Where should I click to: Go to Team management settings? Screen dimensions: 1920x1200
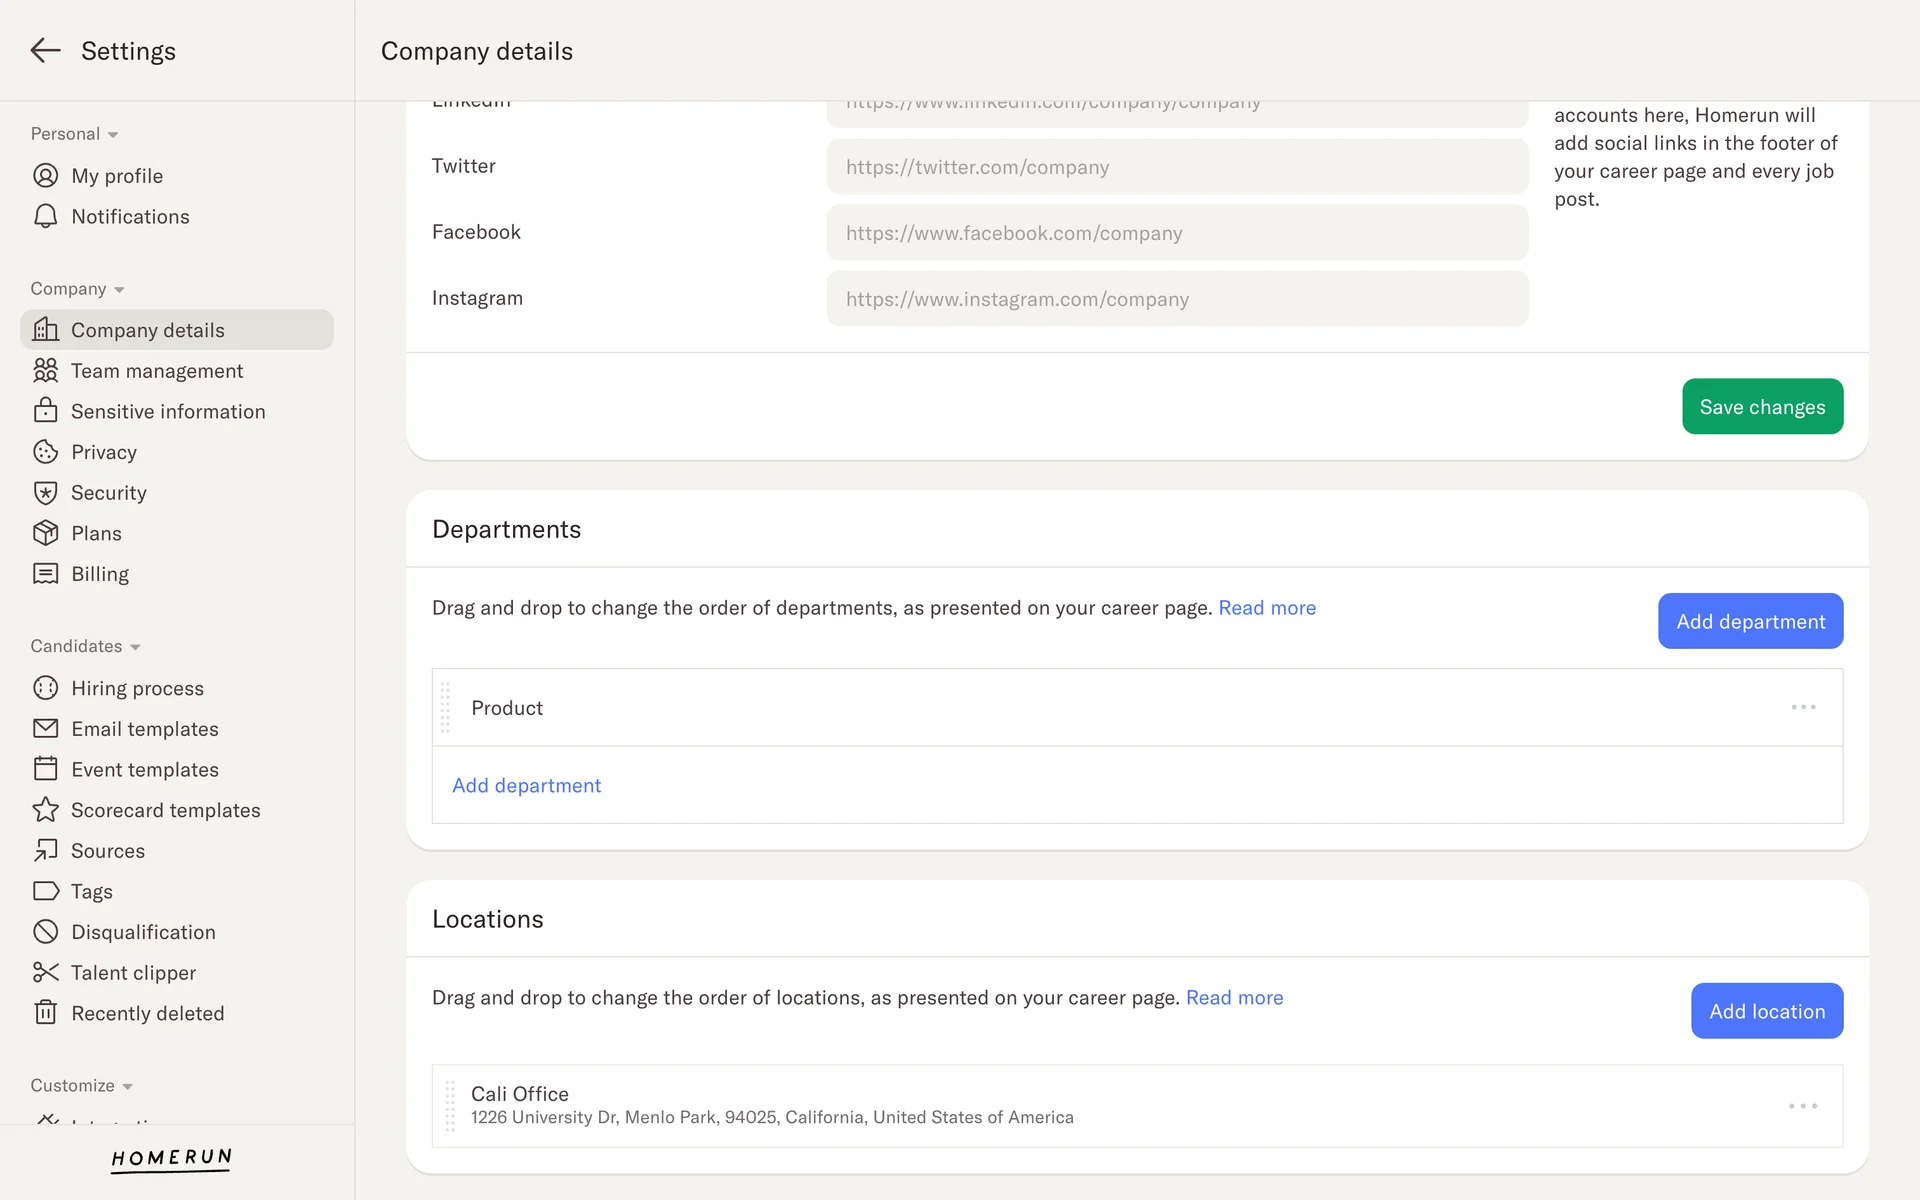point(157,371)
